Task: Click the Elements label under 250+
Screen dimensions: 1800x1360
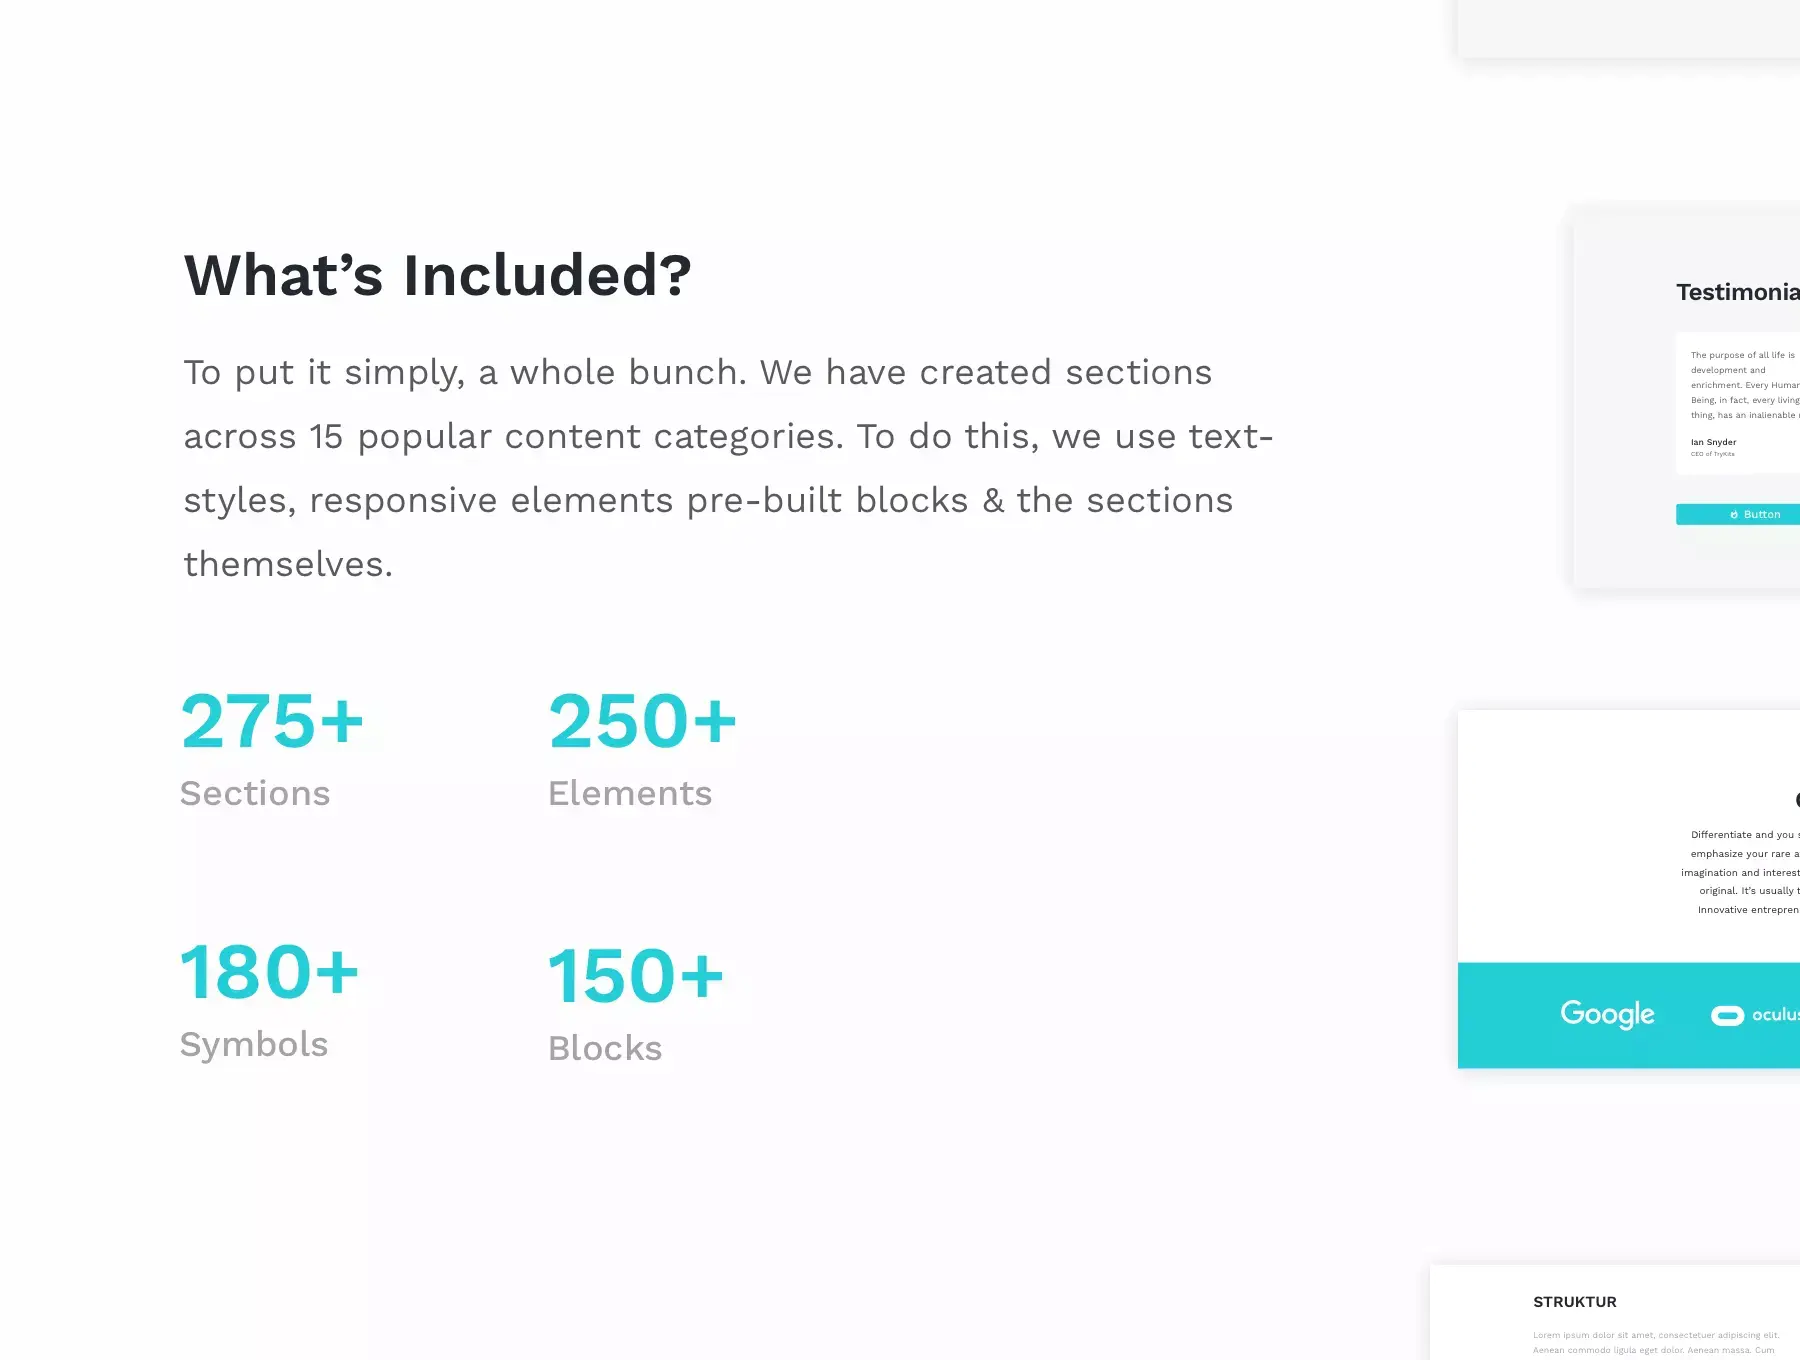Action: click(x=630, y=793)
